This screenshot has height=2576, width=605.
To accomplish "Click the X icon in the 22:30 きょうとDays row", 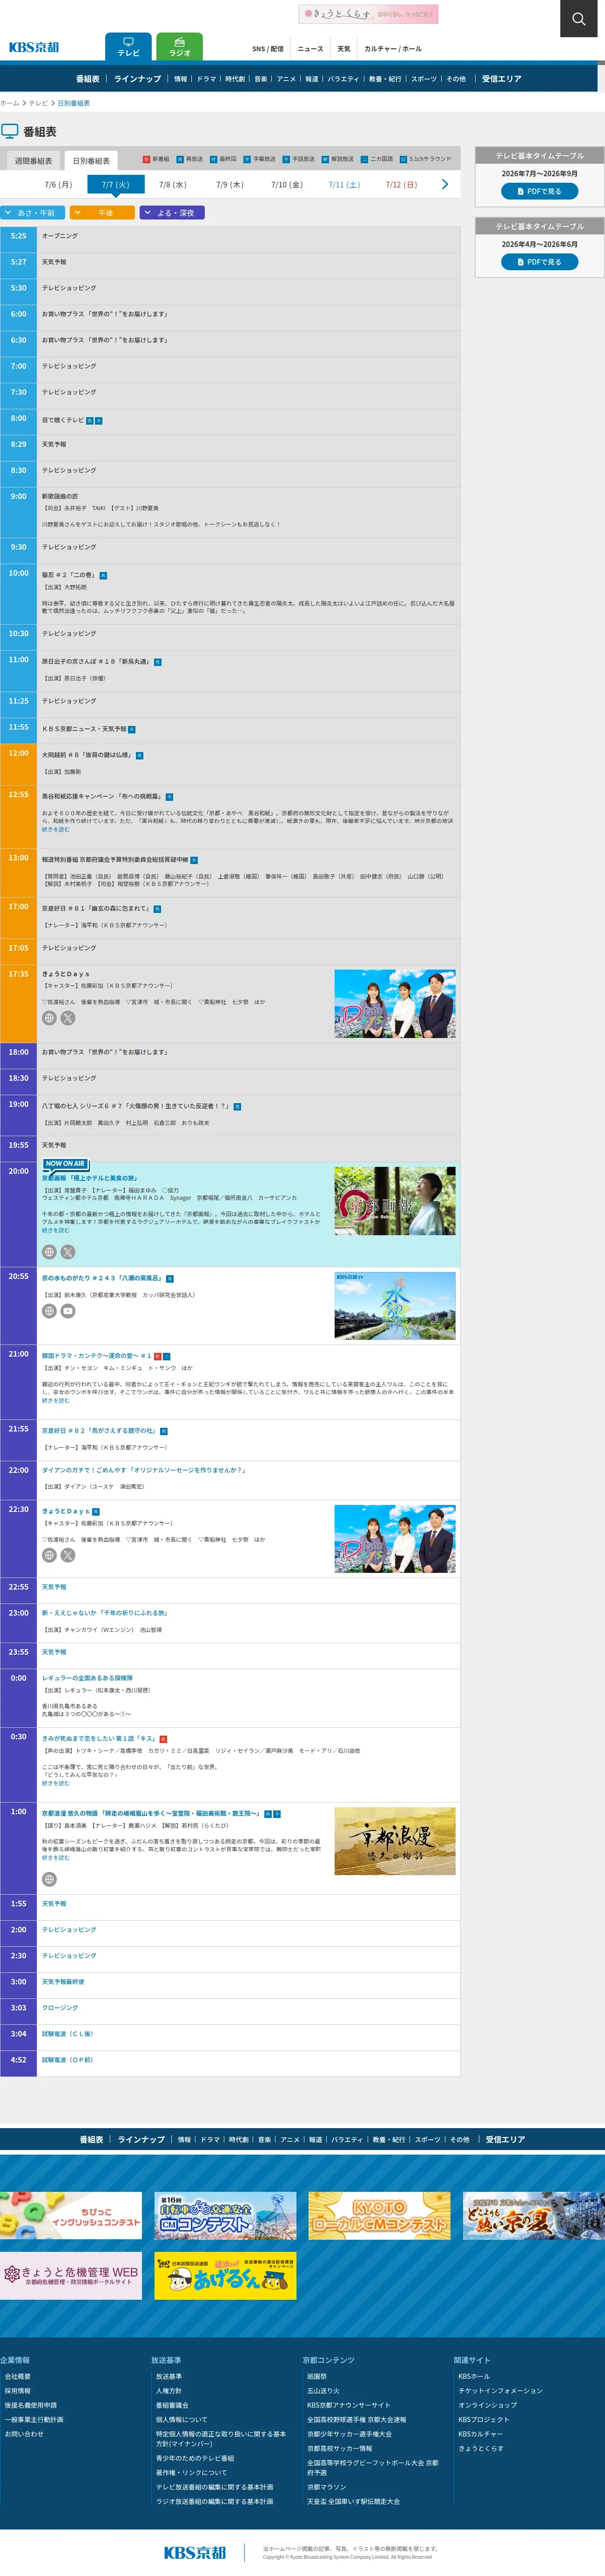I will coord(68,1555).
